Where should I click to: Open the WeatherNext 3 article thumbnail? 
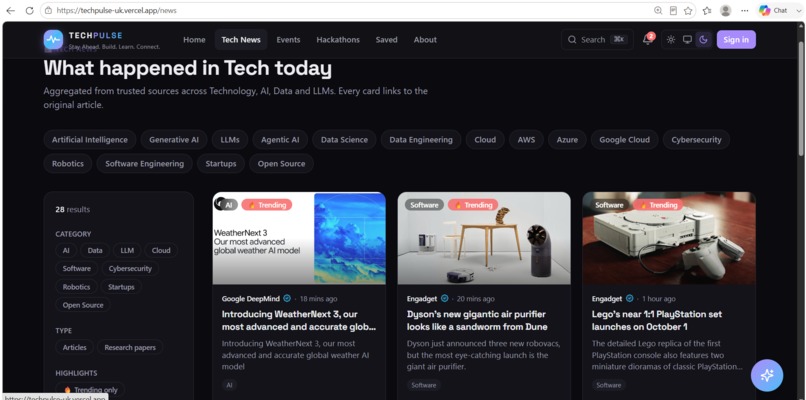point(299,238)
